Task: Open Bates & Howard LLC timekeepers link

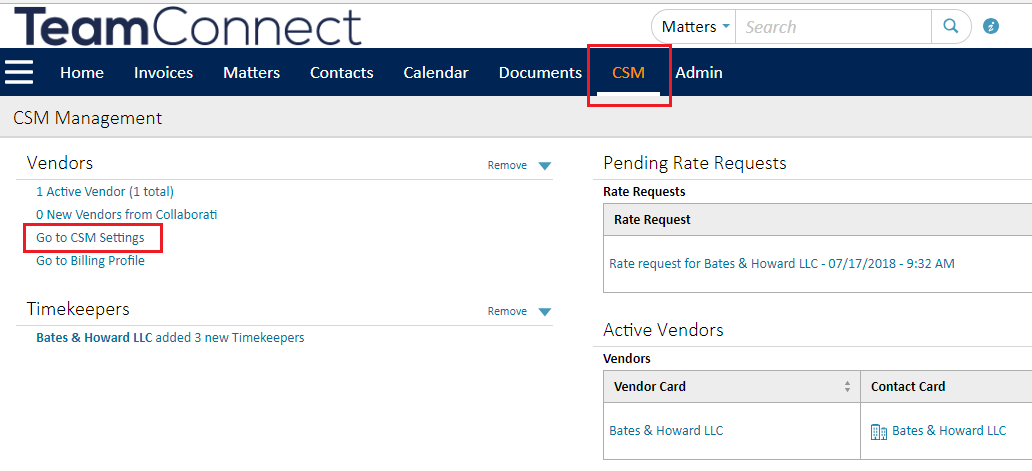Action: click(170, 337)
